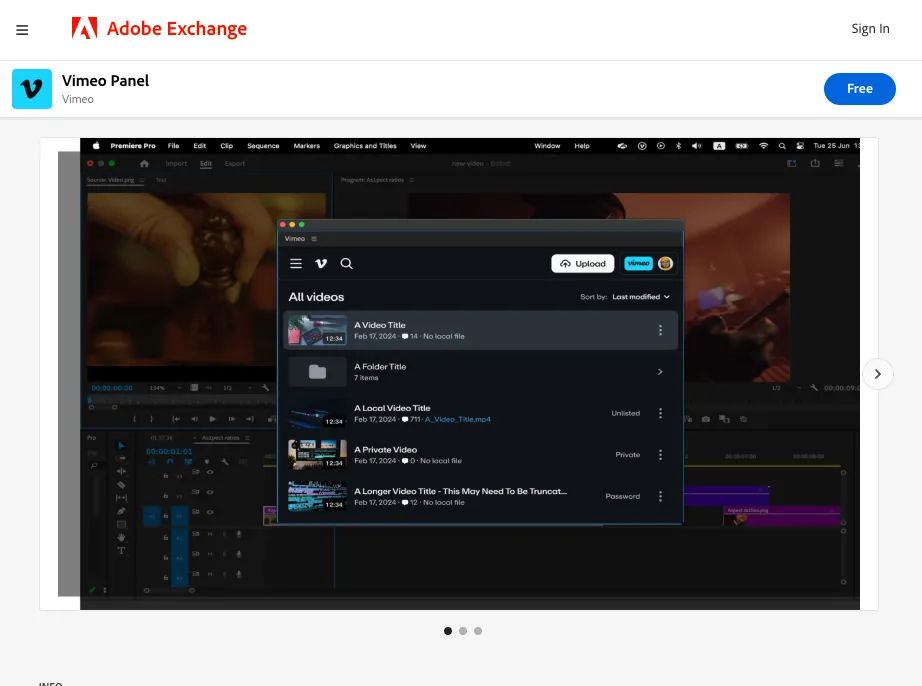The image size is (922, 686).
Task: Click the red Adobe logo icon
Action: tap(84, 28)
